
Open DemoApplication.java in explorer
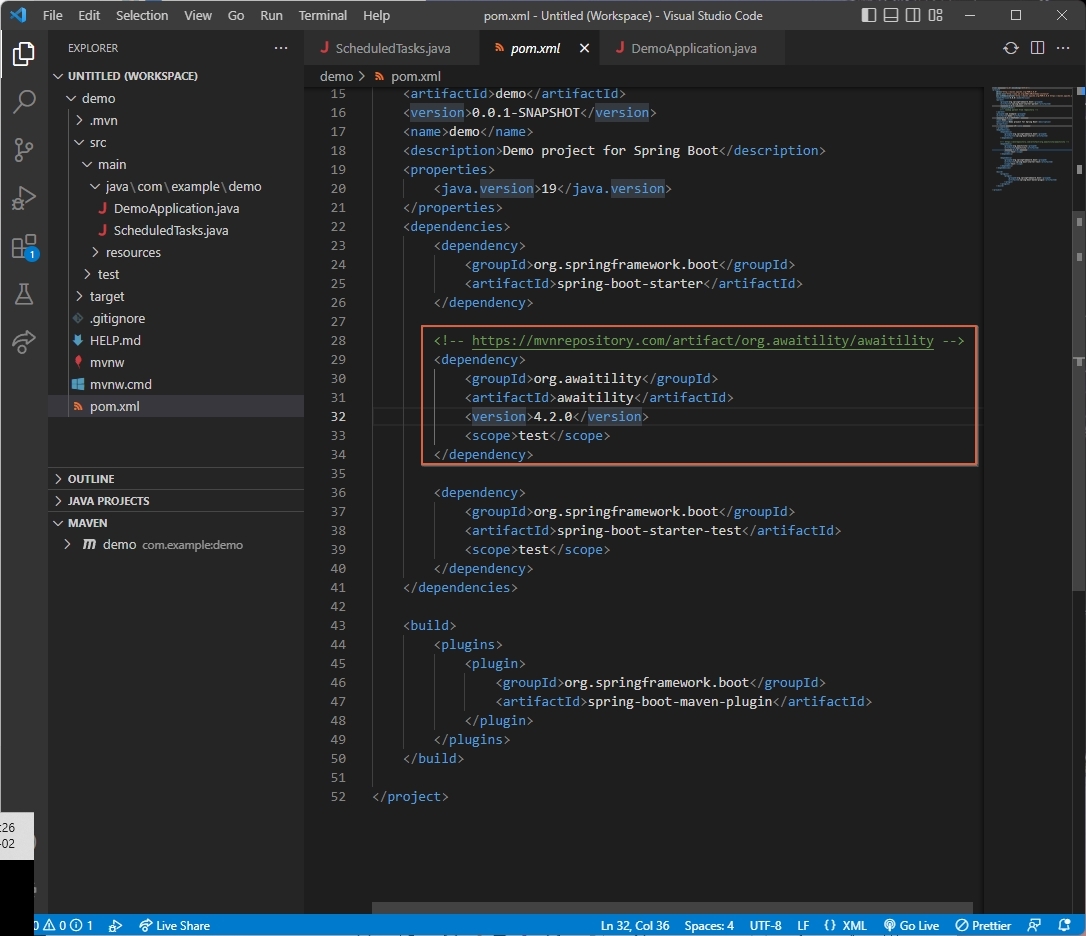[176, 209]
